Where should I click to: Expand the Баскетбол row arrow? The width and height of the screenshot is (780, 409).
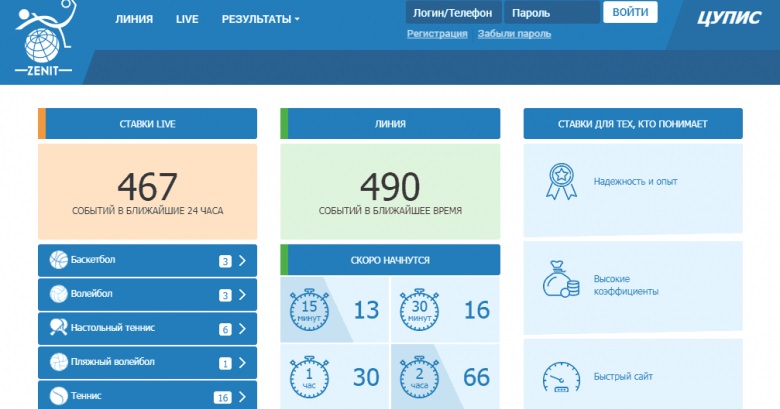click(242, 262)
